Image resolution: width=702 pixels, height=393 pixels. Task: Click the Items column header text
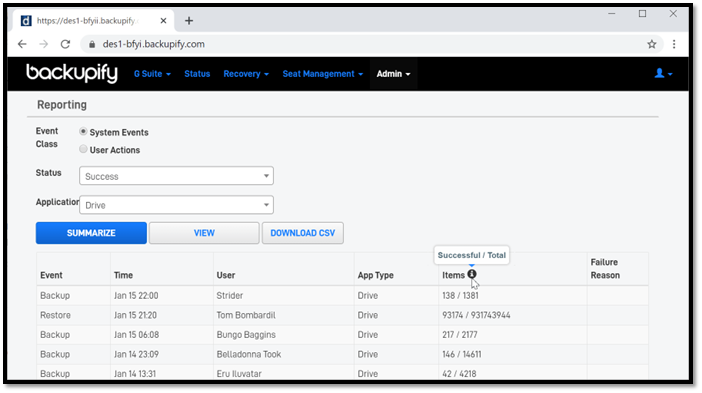(x=454, y=275)
